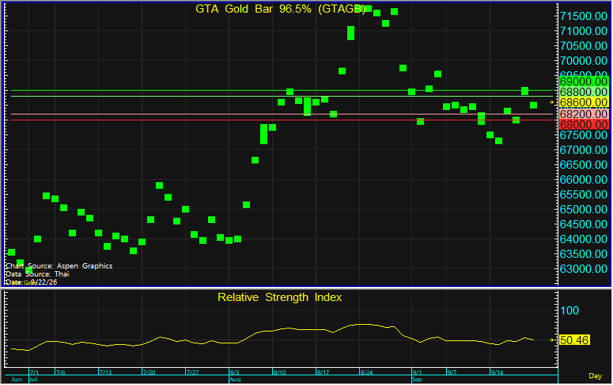Pick the 9/1 date on the time axis
Image resolution: width=613 pixels, height=385 pixels.
pos(417,372)
